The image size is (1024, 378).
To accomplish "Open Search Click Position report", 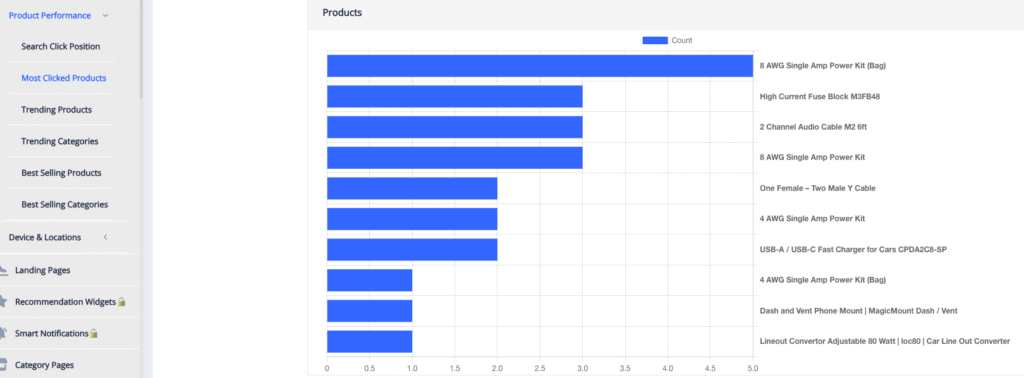I will [61, 46].
